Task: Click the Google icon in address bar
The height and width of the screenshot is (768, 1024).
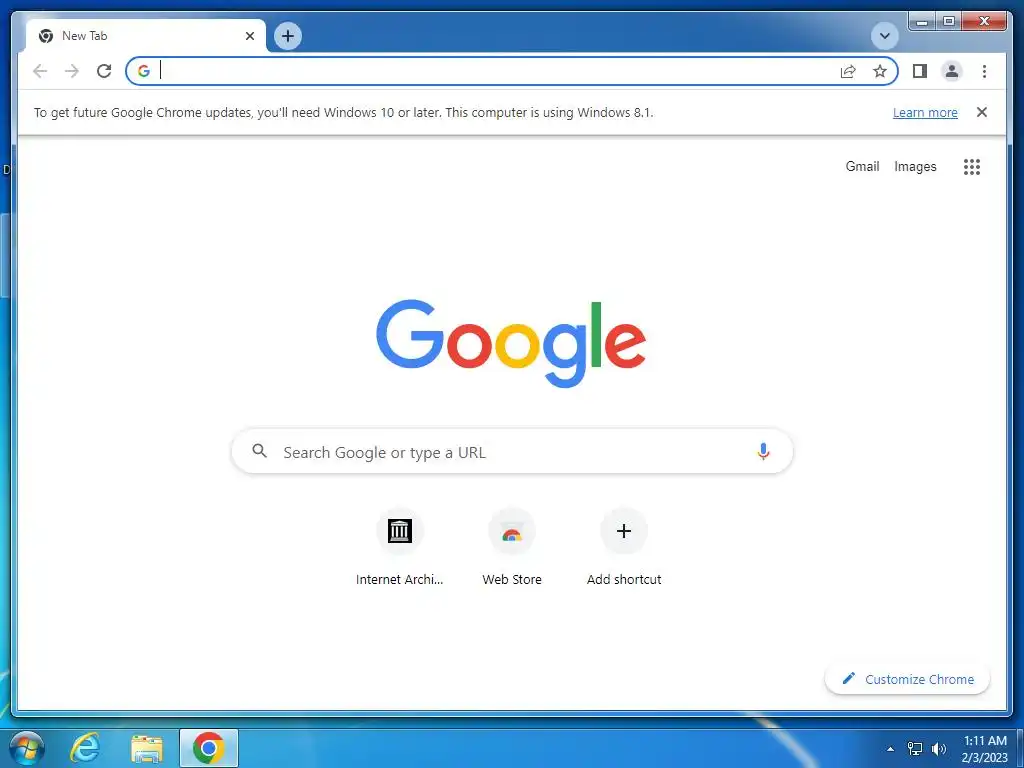Action: click(x=144, y=71)
